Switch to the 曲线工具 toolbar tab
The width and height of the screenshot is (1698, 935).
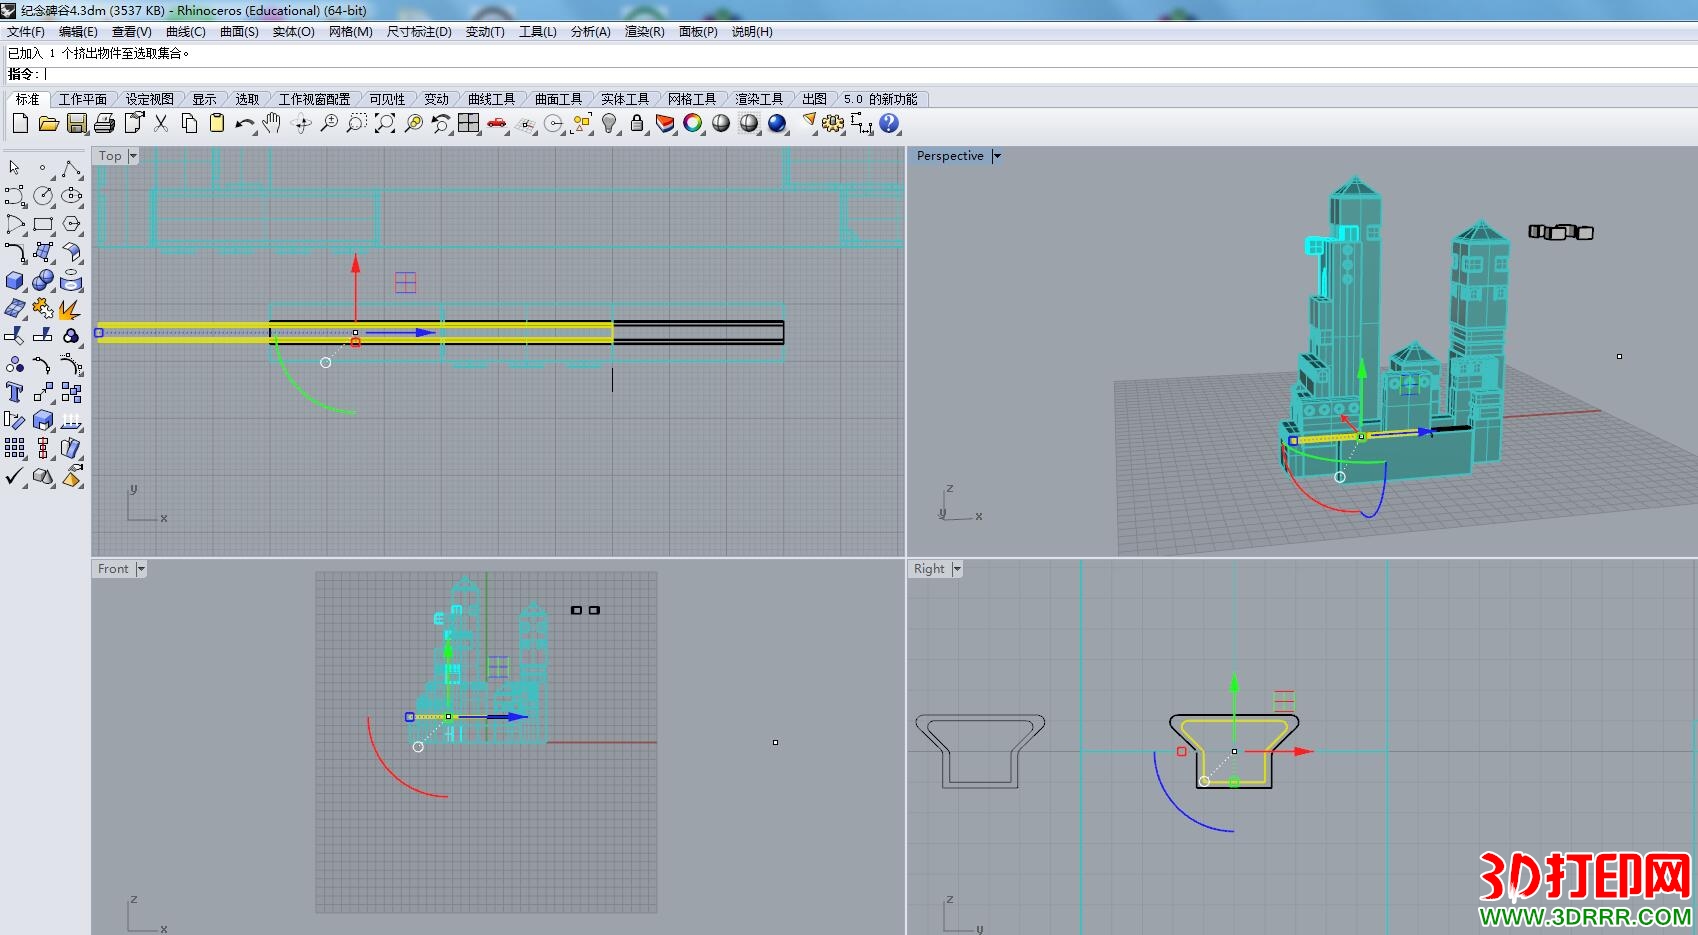pos(491,99)
